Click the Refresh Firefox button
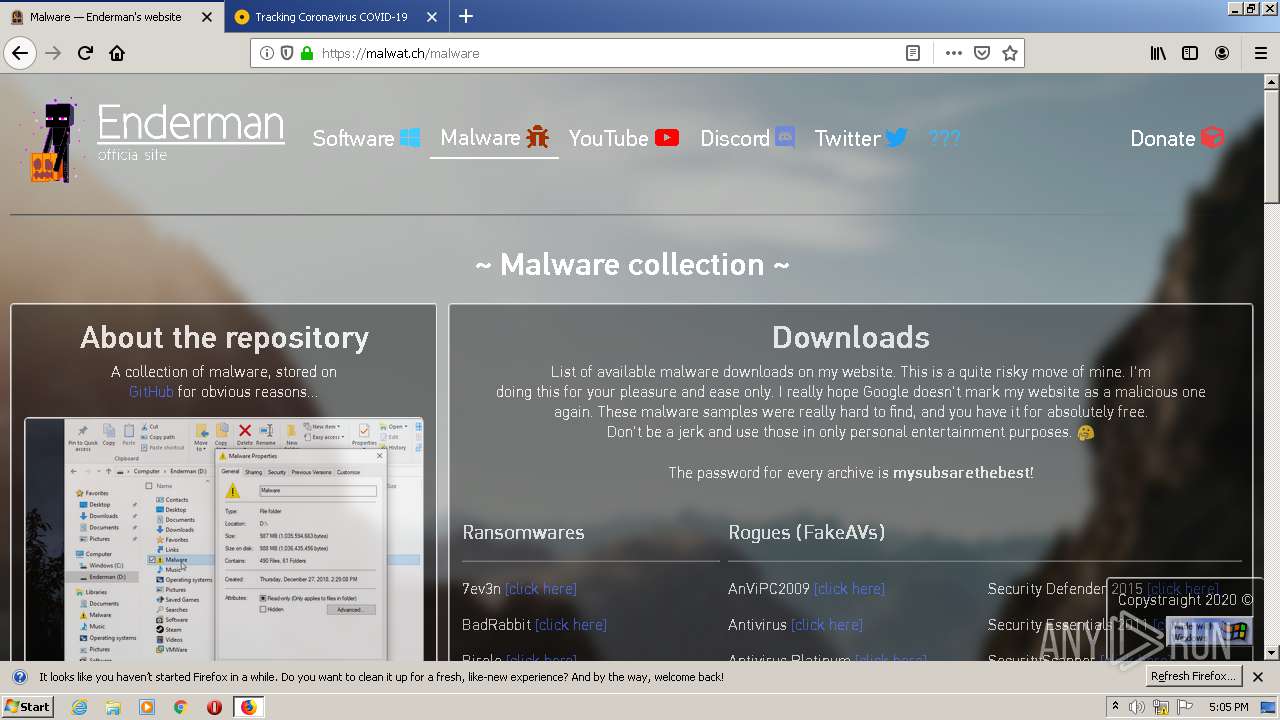Viewport: 1280px width, 720px height. click(1194, 677)
